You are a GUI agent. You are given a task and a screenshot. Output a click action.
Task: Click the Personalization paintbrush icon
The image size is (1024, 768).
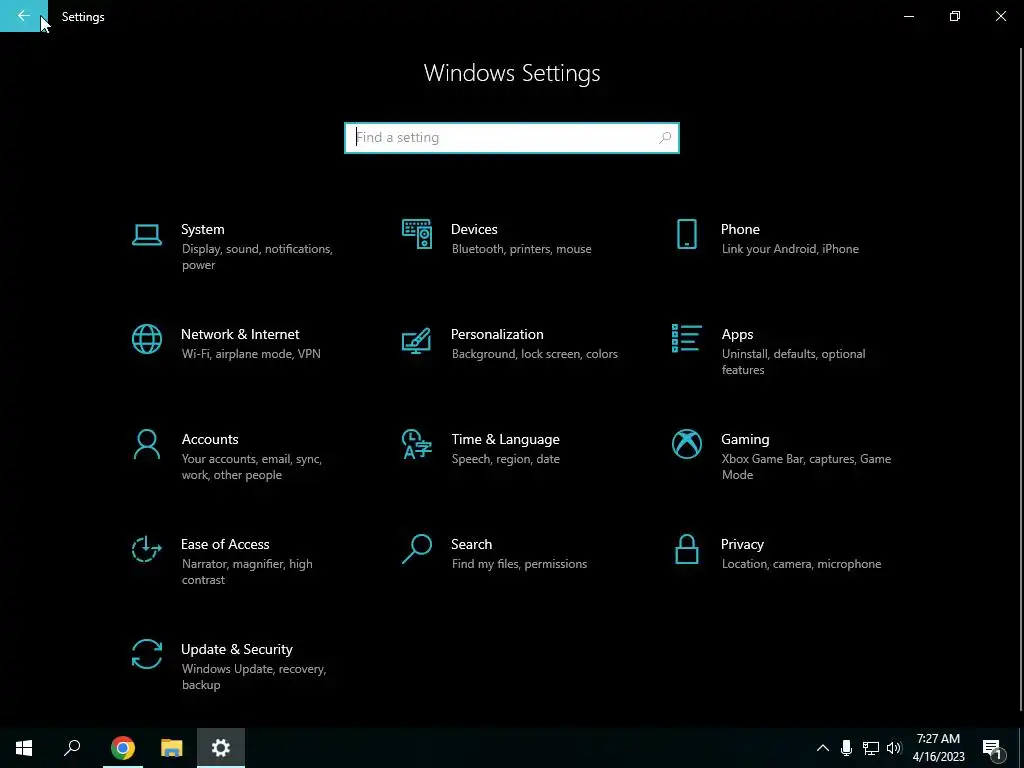click(417, 340)
